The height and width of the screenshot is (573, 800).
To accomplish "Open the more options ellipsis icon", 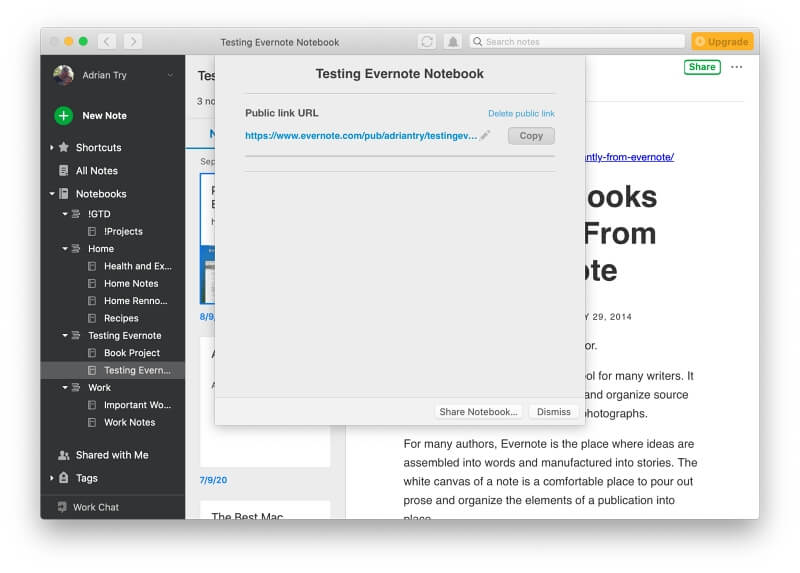I will tap(736, 67).
